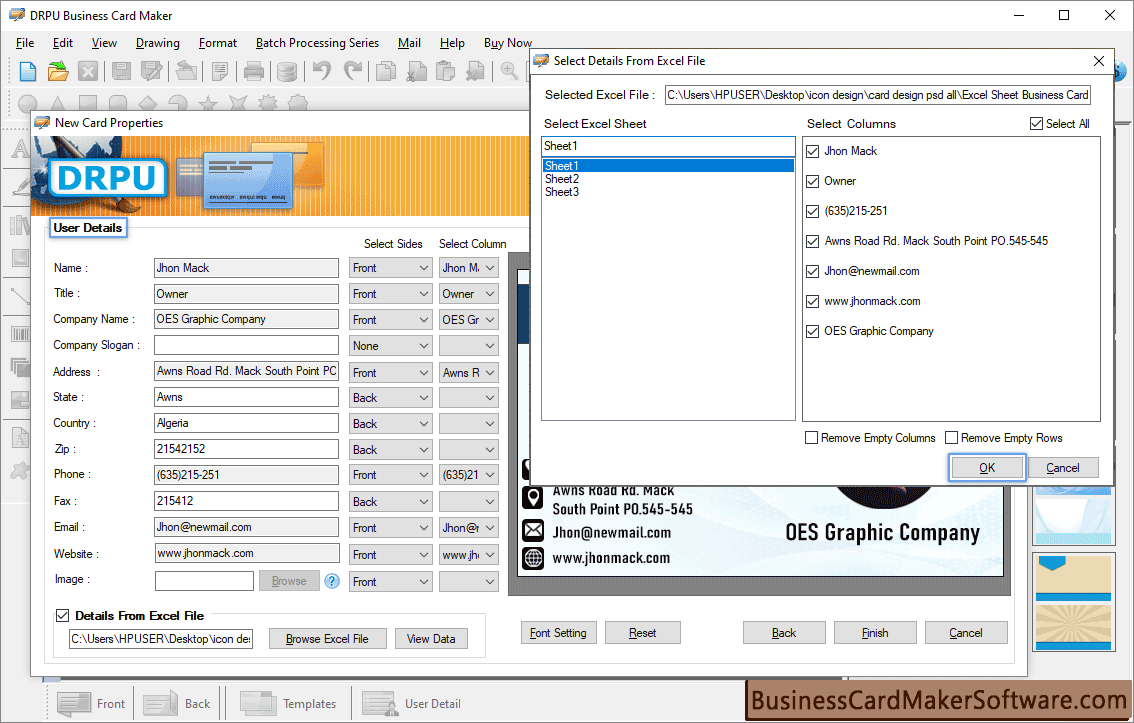Screen dimensions: 1134x723
Task: Click the New document toolbar icon
Action: point(27,71)
